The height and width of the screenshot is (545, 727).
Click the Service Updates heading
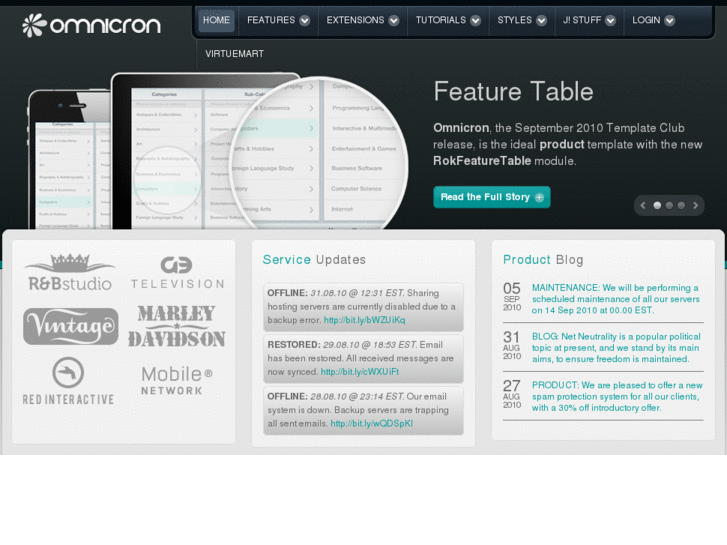coord(314,260)
